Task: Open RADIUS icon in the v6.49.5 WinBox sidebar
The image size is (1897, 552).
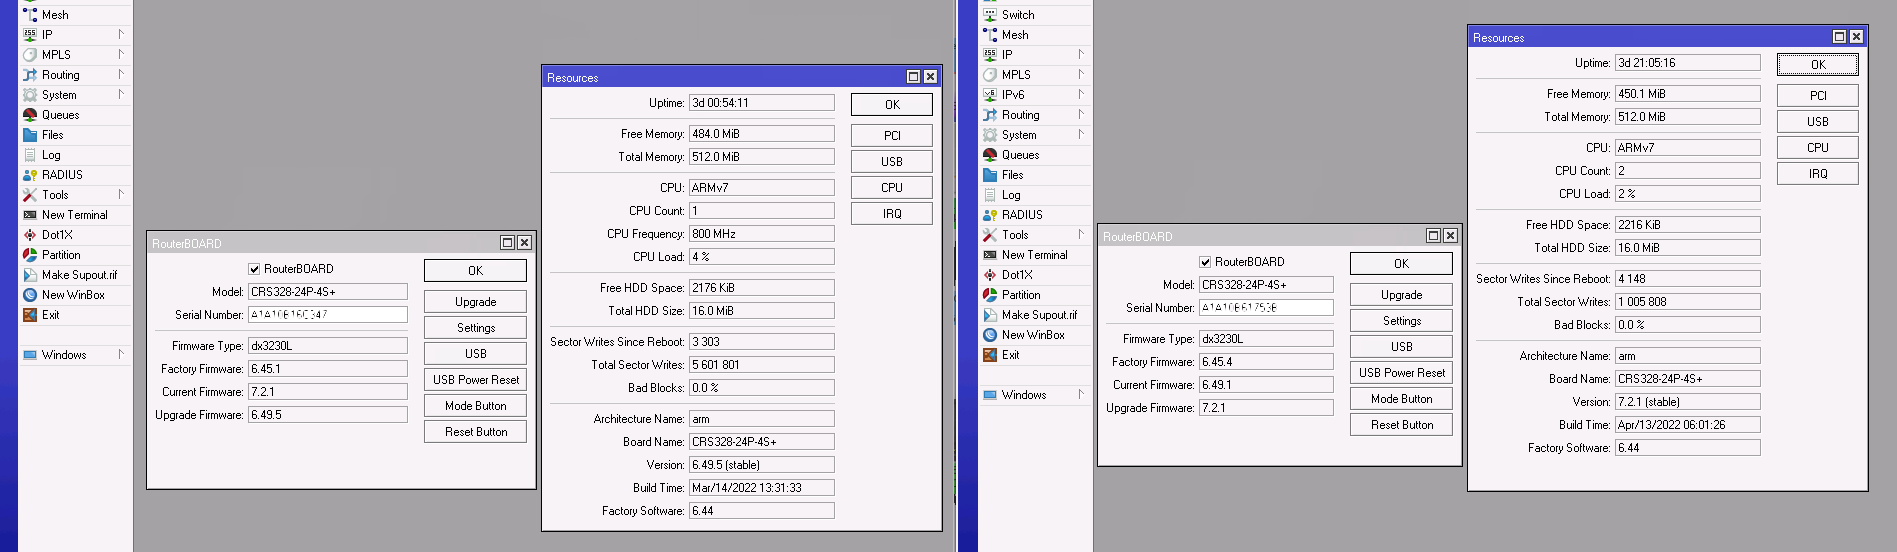Action: click(x=30, y=175)
